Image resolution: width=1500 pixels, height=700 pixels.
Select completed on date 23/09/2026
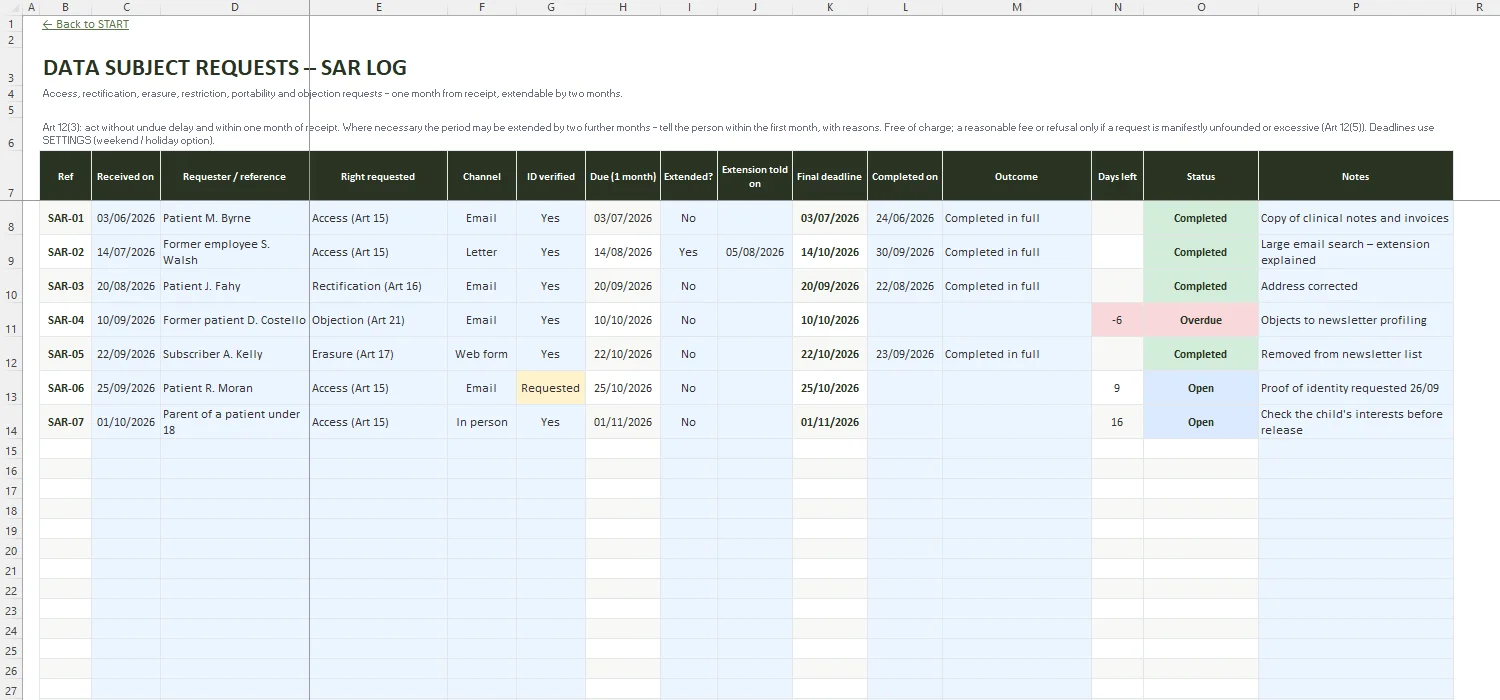tap(904, 354)
